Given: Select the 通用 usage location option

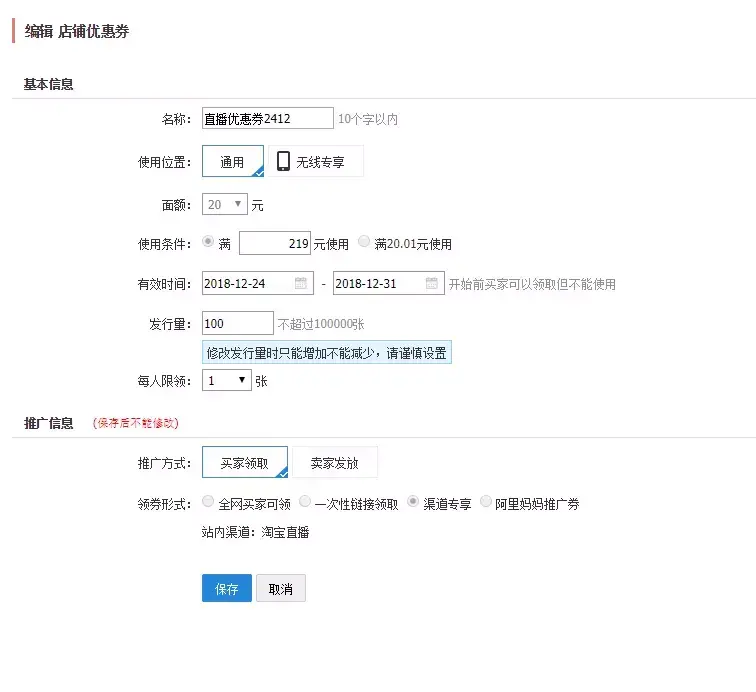Looking at the screenshot, I should [x=233, y=161].
